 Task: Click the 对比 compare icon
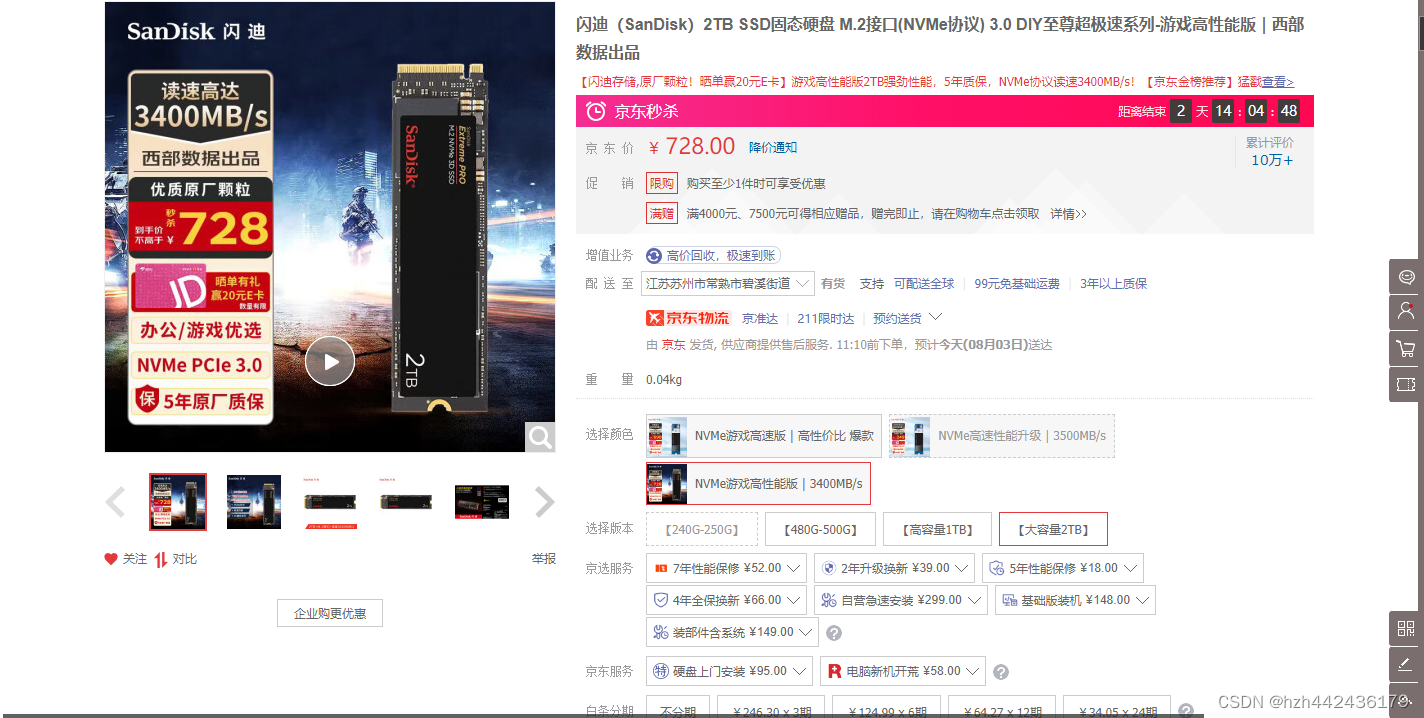click(x=160, y=559)
